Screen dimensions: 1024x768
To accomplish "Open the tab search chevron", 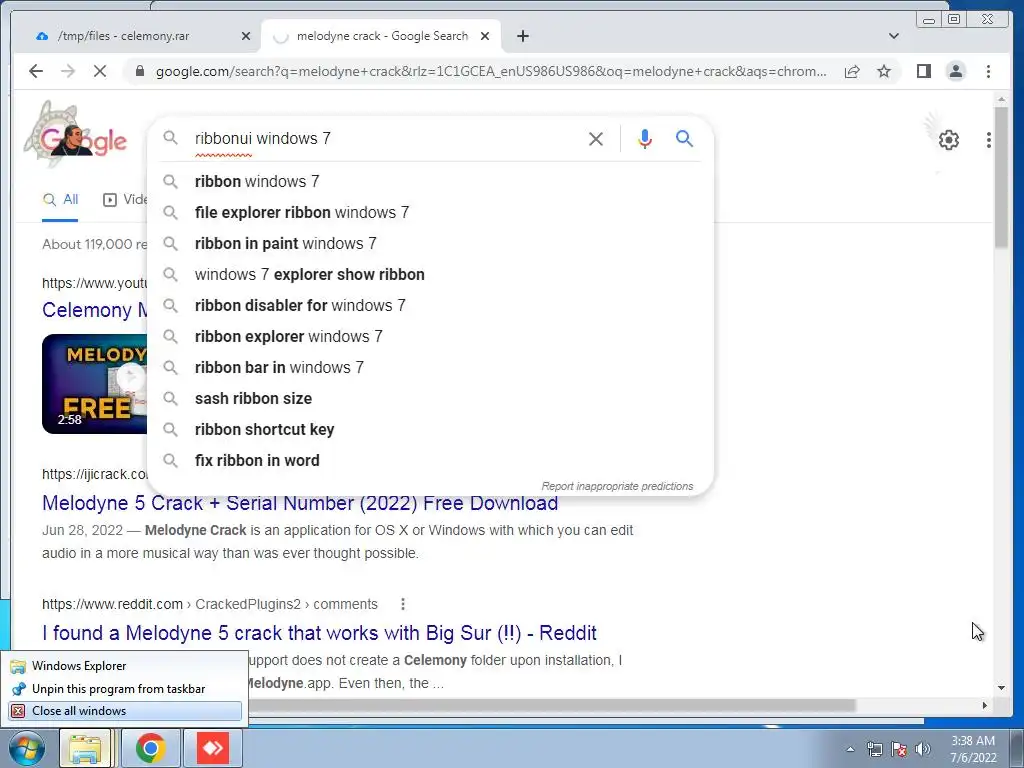I will point(893,36).
